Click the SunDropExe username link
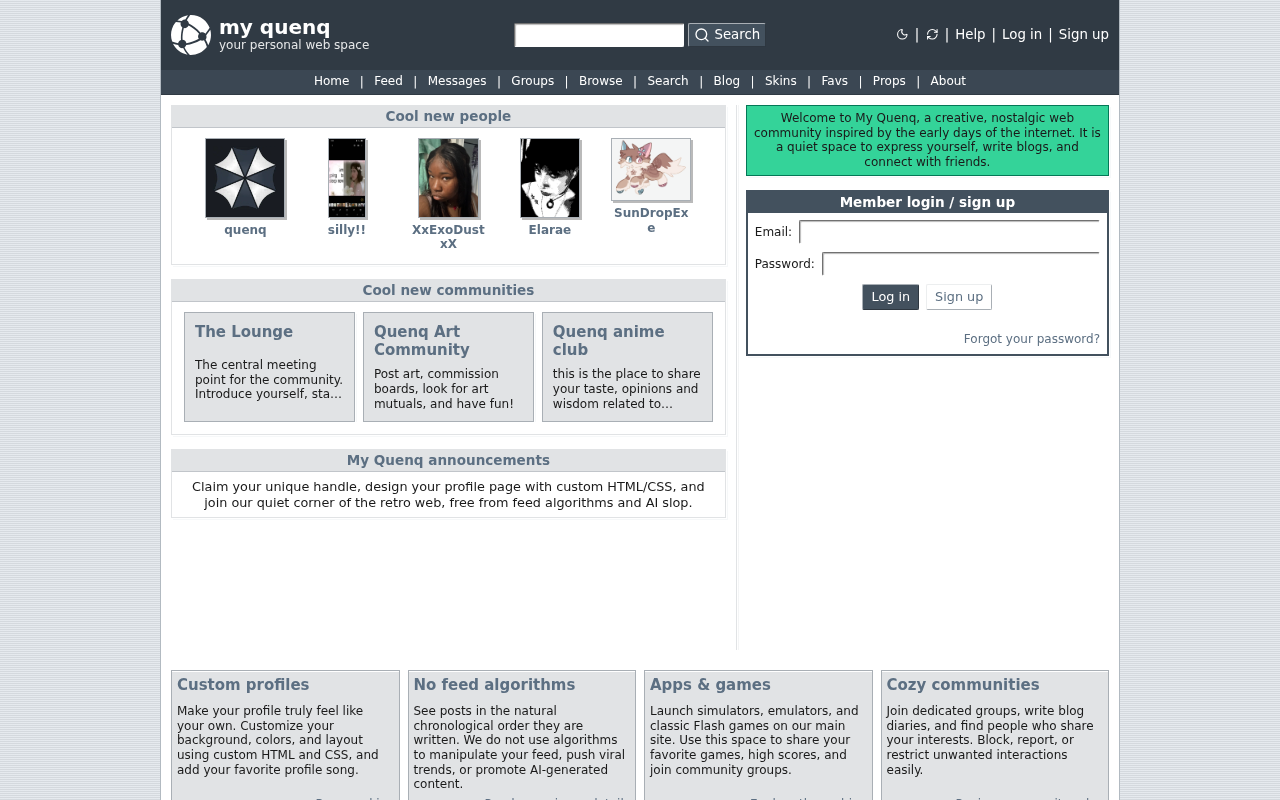Viewport: 1280px width, 800px height. pyautogui.click(x=651, y=220)
